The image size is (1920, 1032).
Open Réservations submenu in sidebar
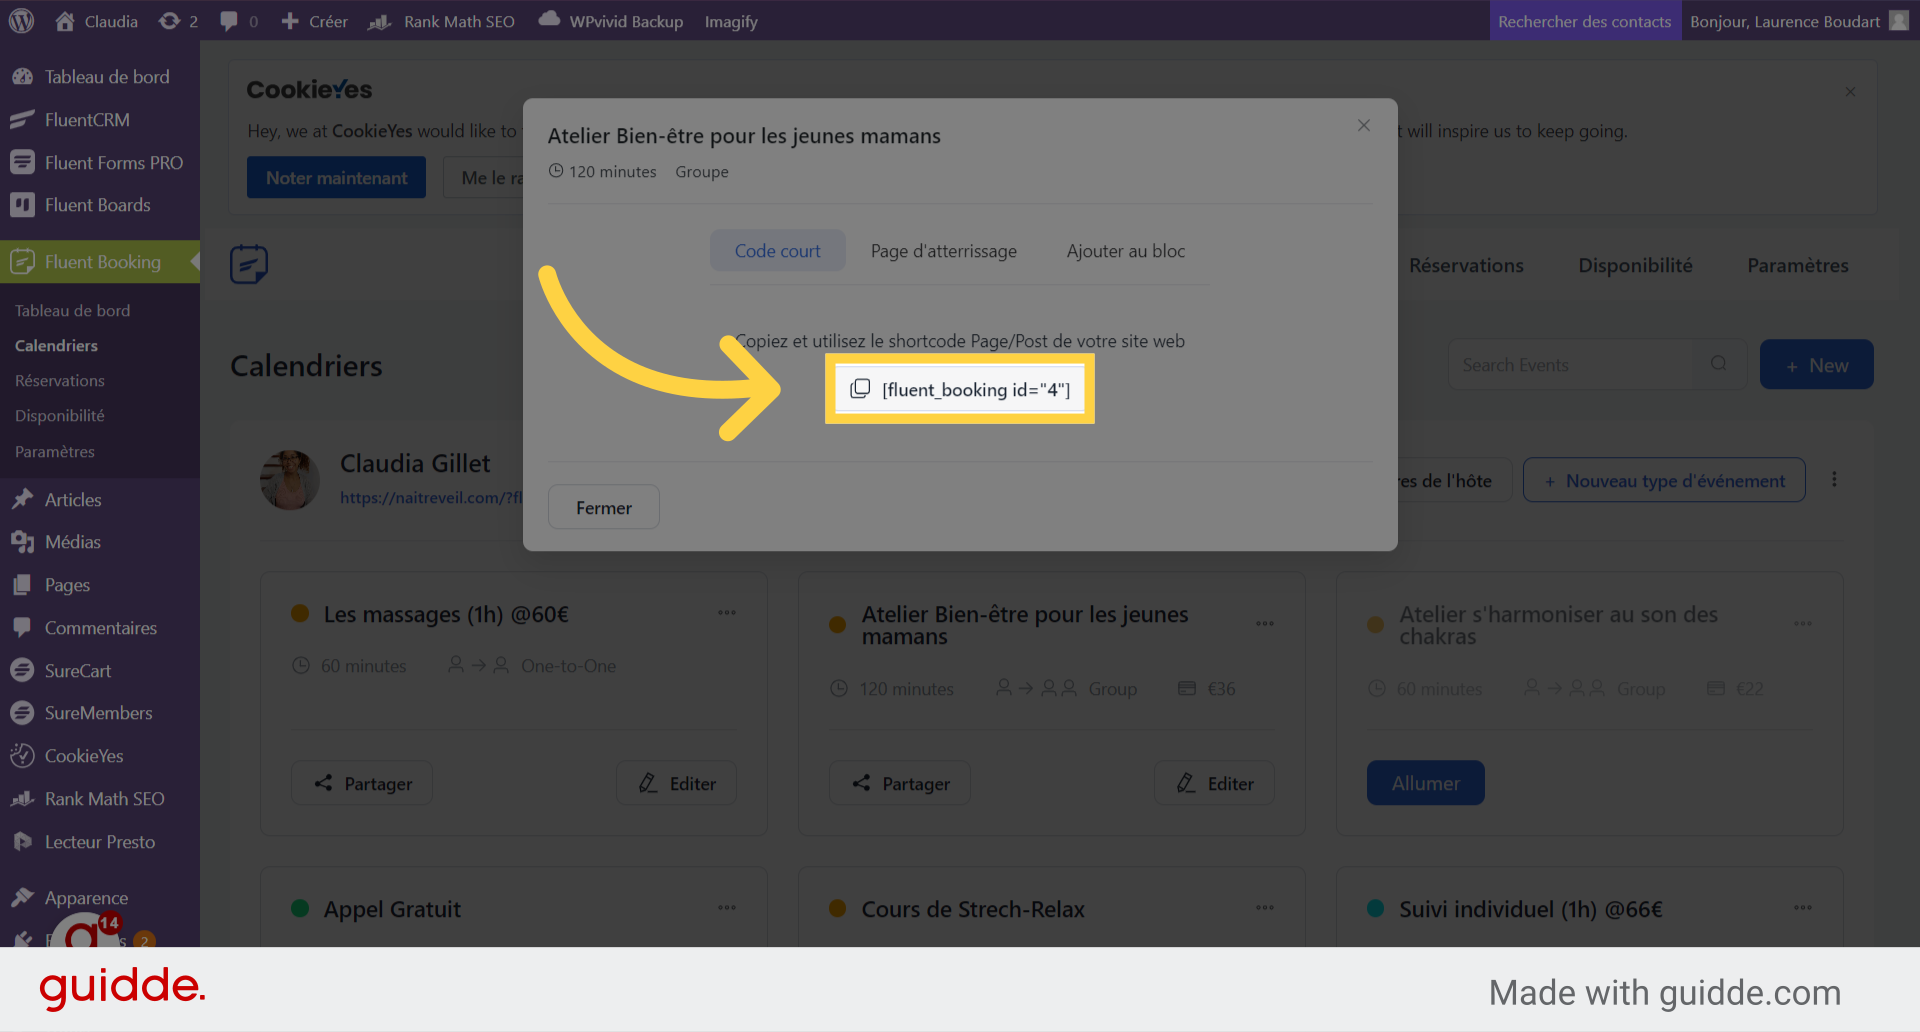coord(60,381)
